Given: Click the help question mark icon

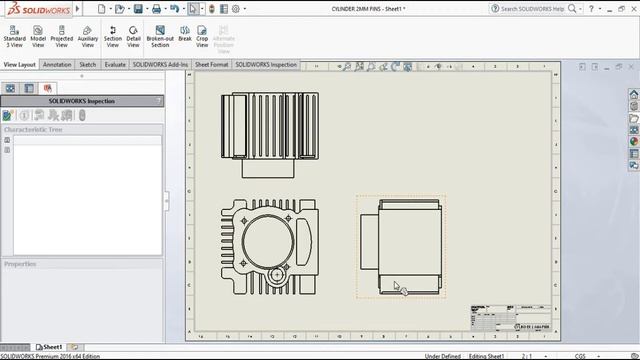Looking at the screenshot, I should point(591,9).
